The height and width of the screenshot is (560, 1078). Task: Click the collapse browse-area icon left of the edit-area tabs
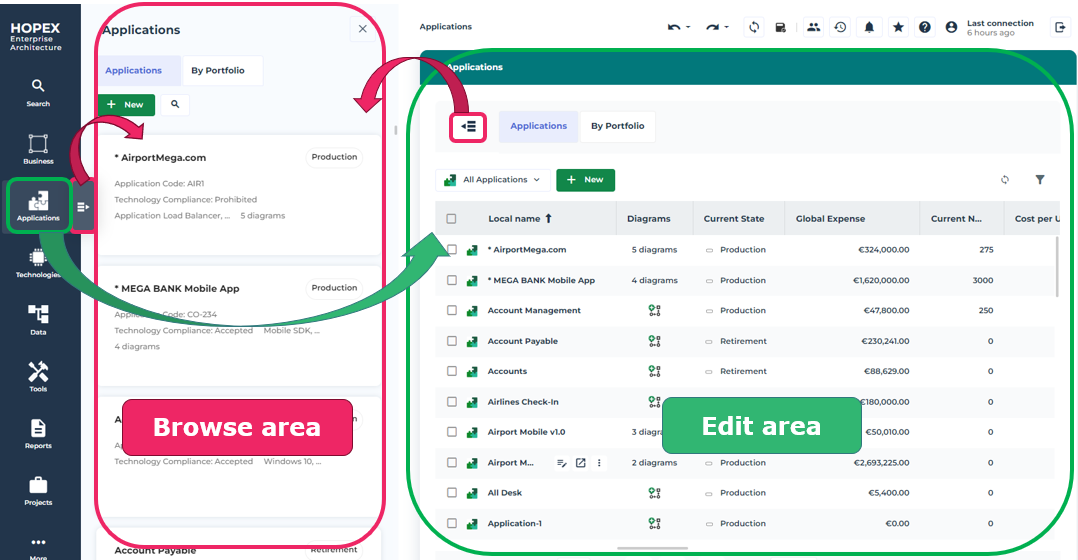coord(468,126)
